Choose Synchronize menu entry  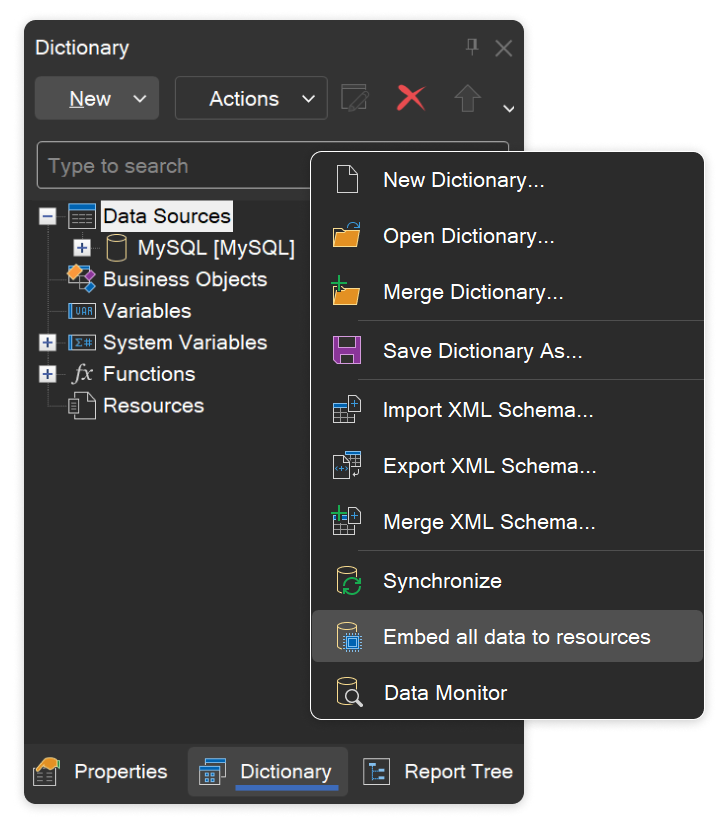tap(507, 581)
